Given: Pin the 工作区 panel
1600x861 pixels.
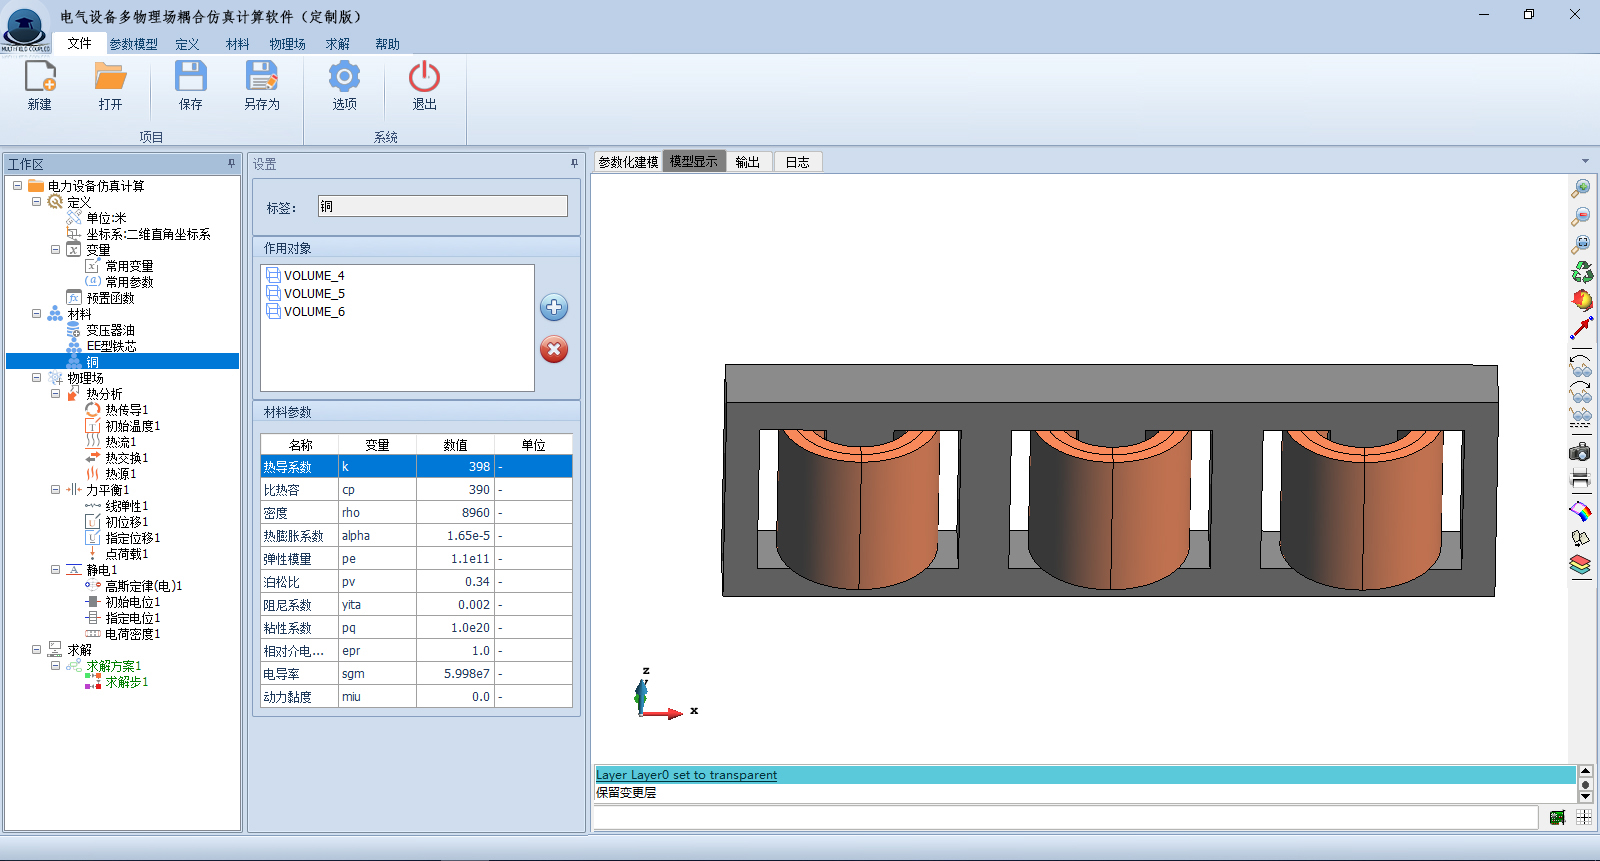Looking at the screenshot, I should [231, 163].
